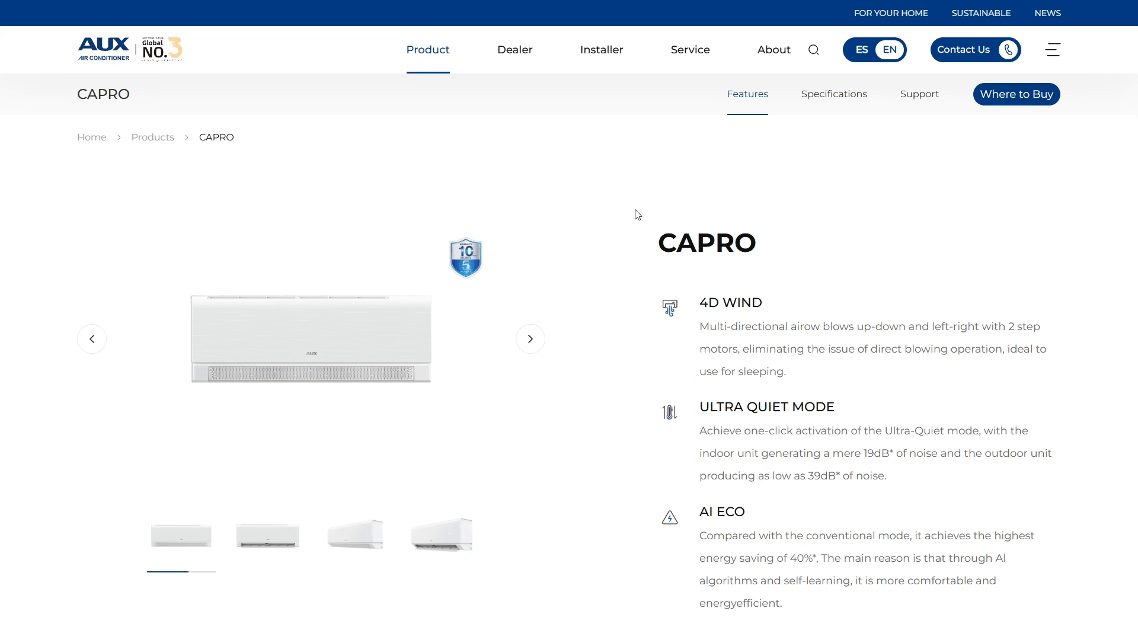1138x640 pixels.
Task: Click the Where to Buy button
Action: [x=1016, y=94]
